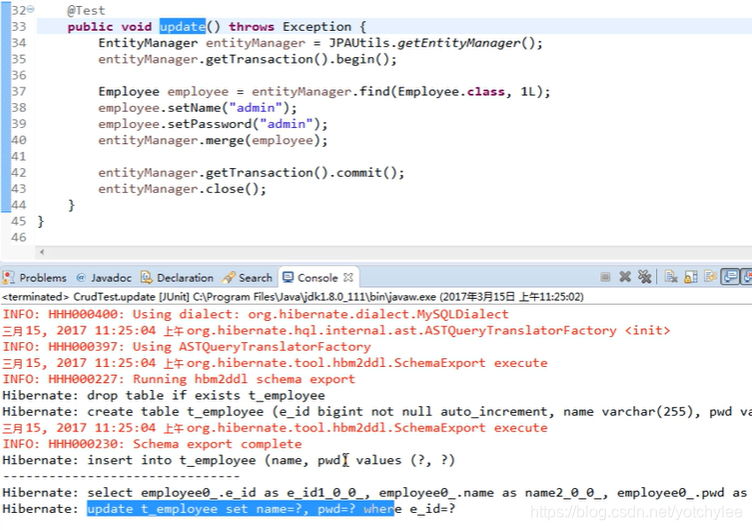This screenshot has width=752, height=530.
Task: Collapse the method fold marker beside @Test
Action: [31, 10]
